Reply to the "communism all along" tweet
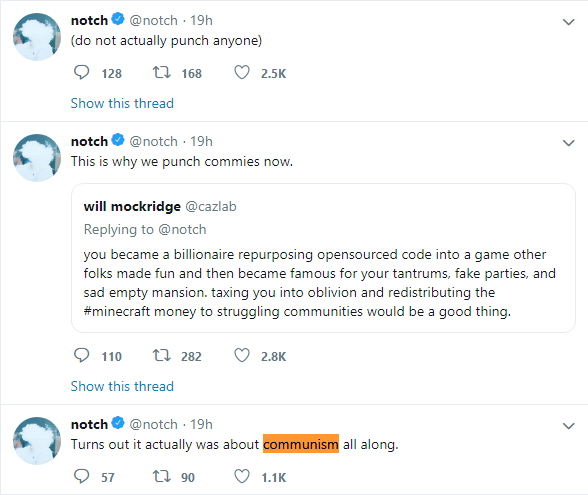Screen dimensions: 588x495 tap(81, 477)
